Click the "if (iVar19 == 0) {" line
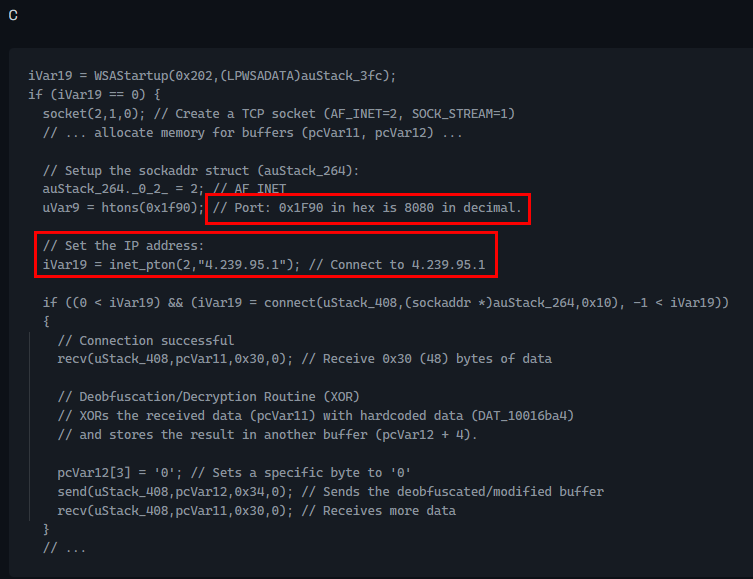The width and height of the screenshot is (753, 579). (90, 95)
